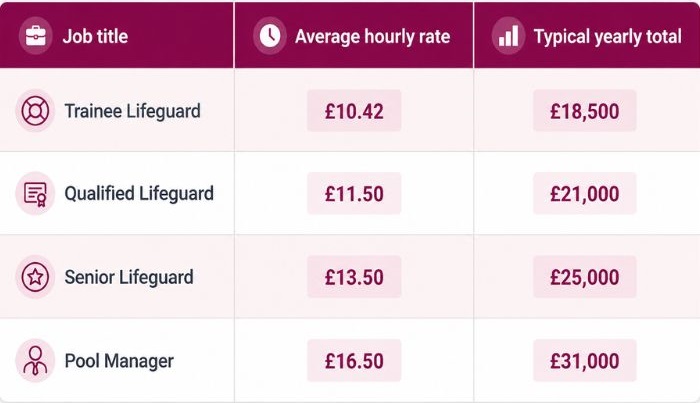Image resolution: width=700 pixels, height=403 pixels.
Task: Click the £18,500 yearly total badge
Action: point(584,111)
